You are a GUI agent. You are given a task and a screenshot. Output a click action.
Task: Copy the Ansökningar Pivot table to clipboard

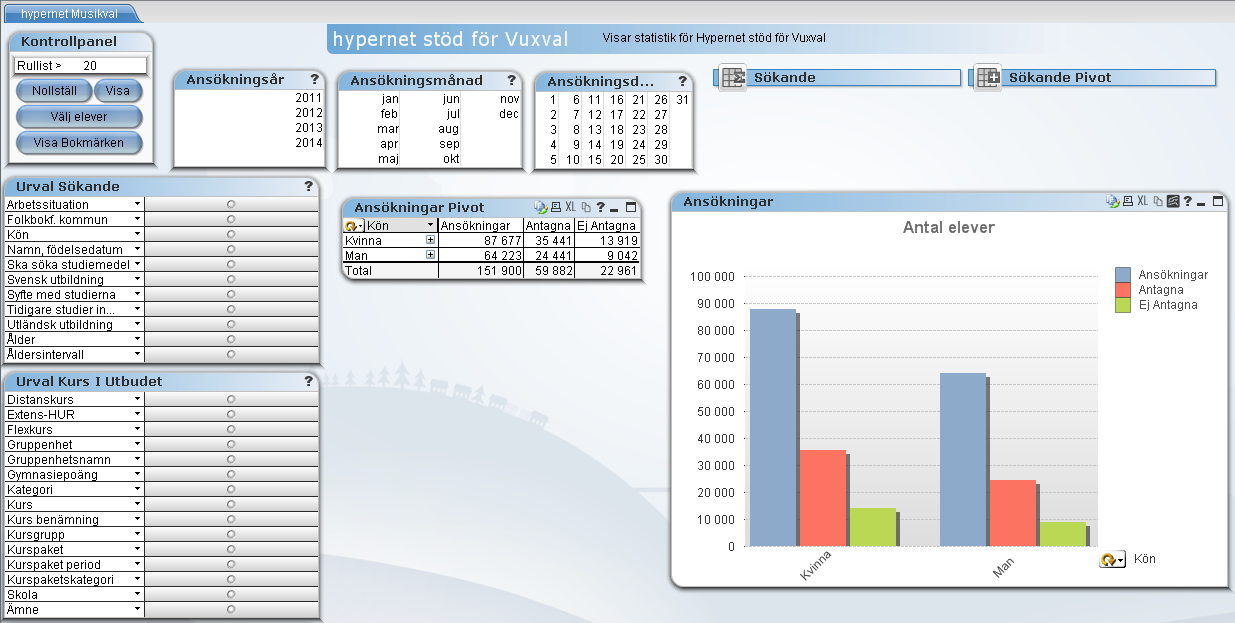tap(586, 207)
